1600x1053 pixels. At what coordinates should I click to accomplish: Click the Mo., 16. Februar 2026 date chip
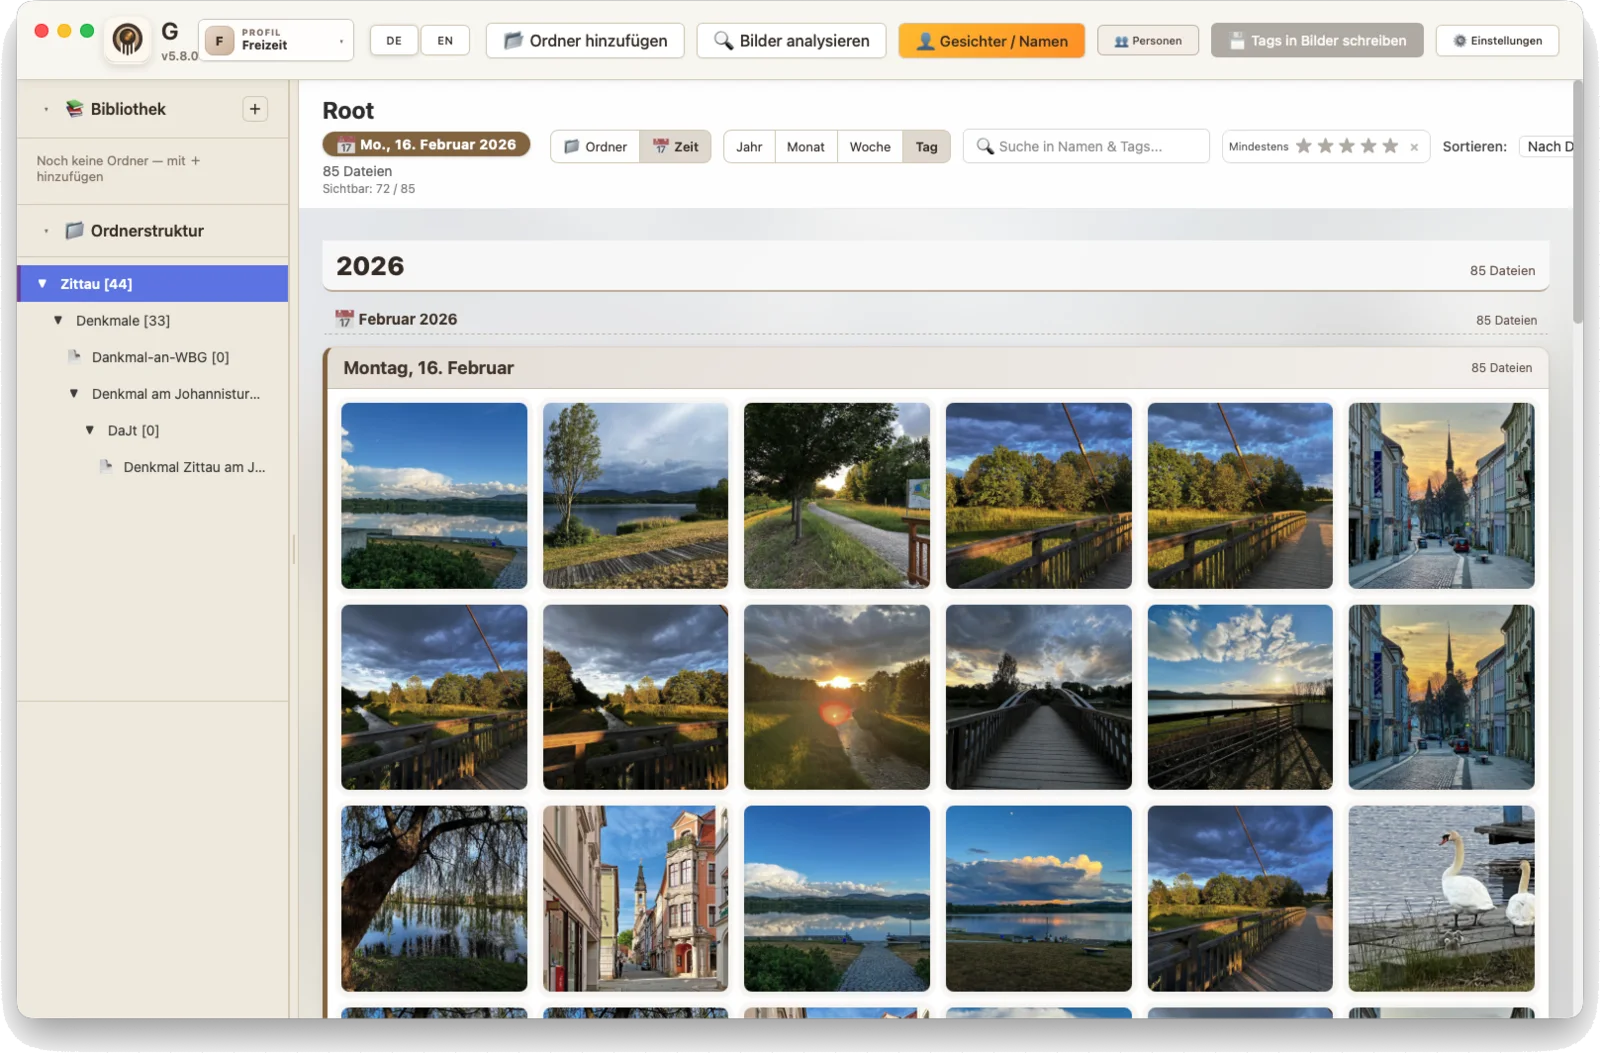click(x=426, y=145)
